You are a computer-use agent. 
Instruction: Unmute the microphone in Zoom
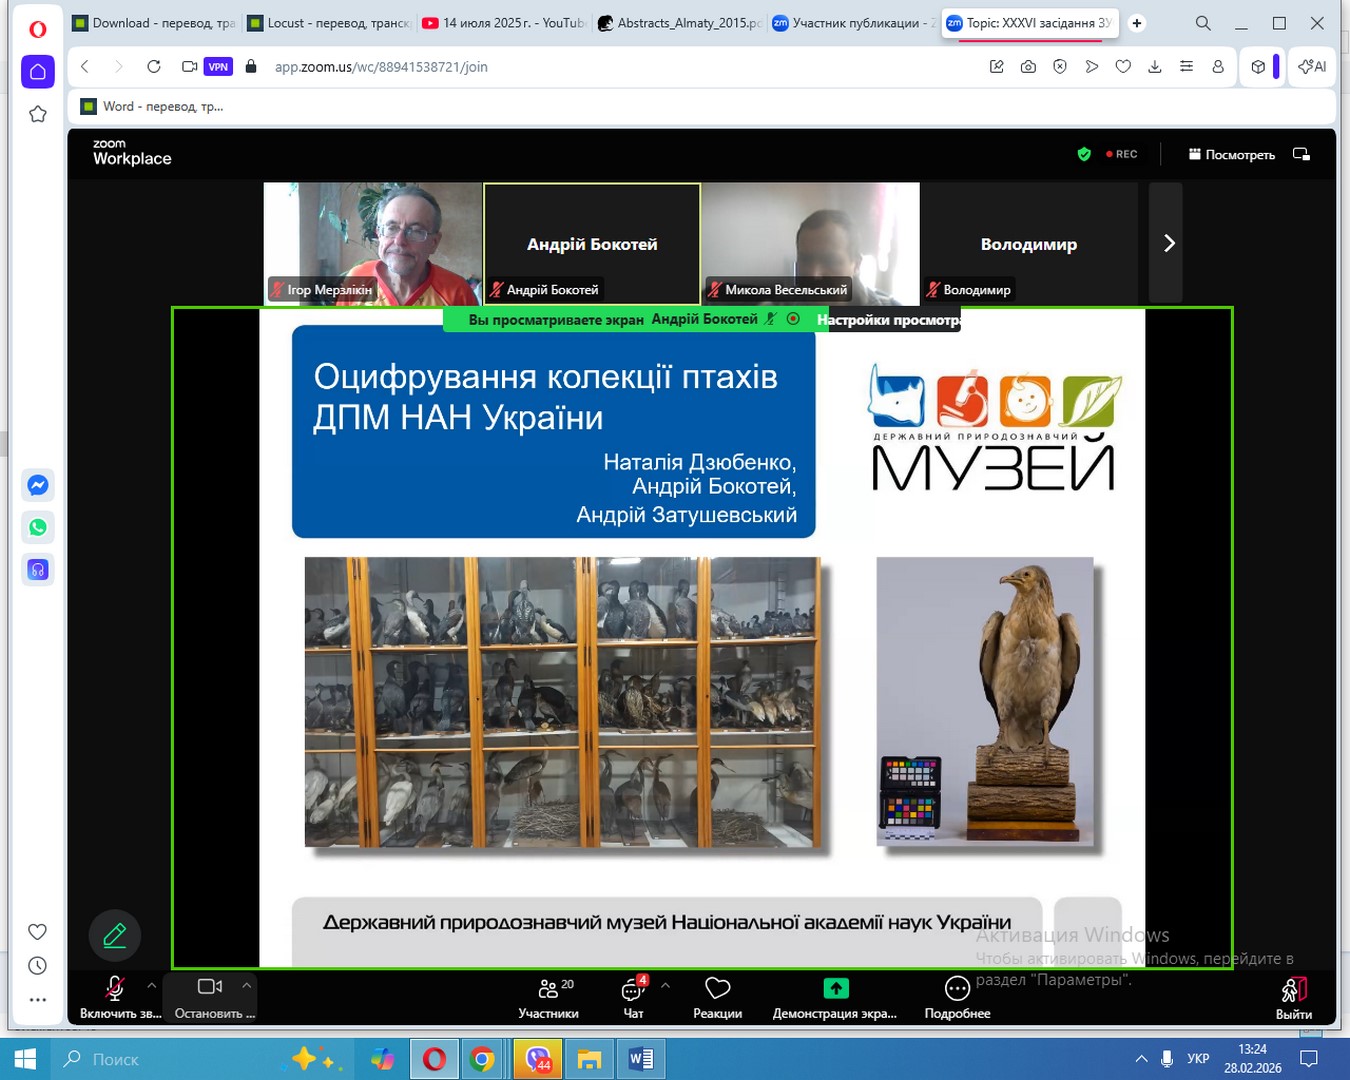click(115, 988)
